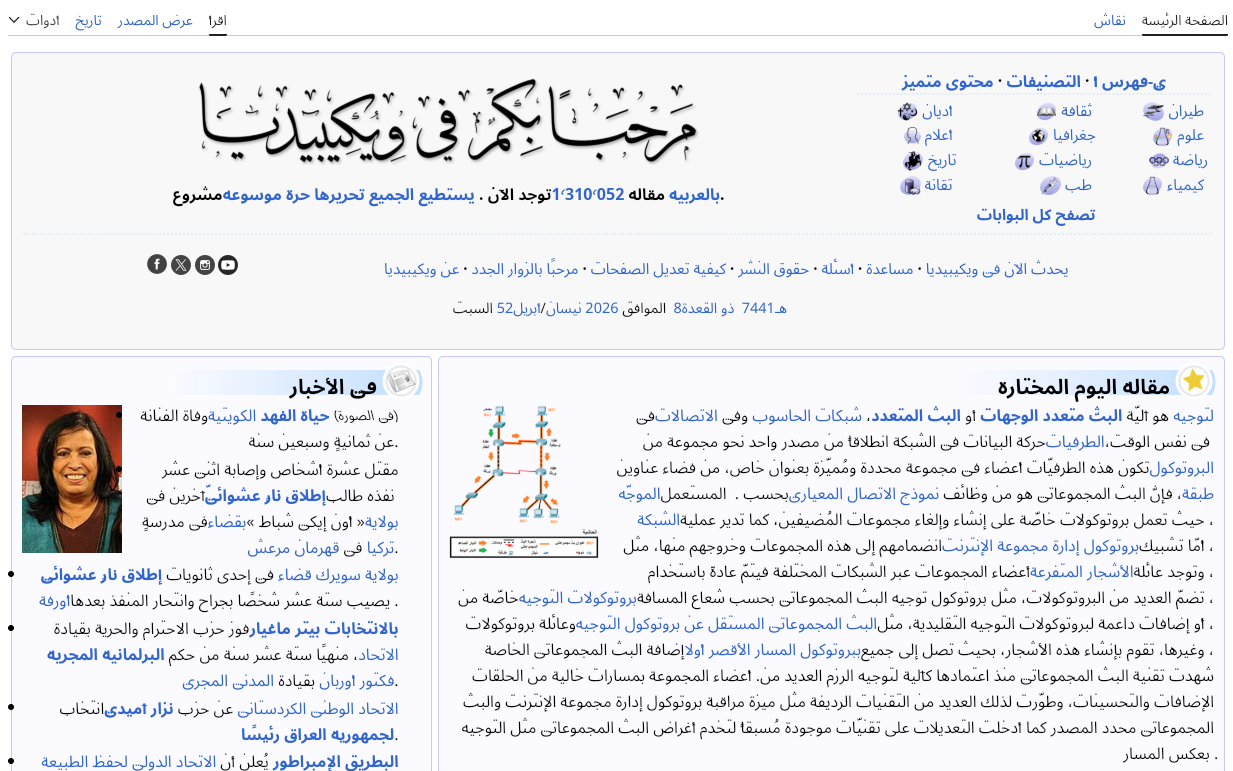Open Wikipedia's Facebook page icon
The height and width of the screenshot is (771, 1233).
[157, 264]
